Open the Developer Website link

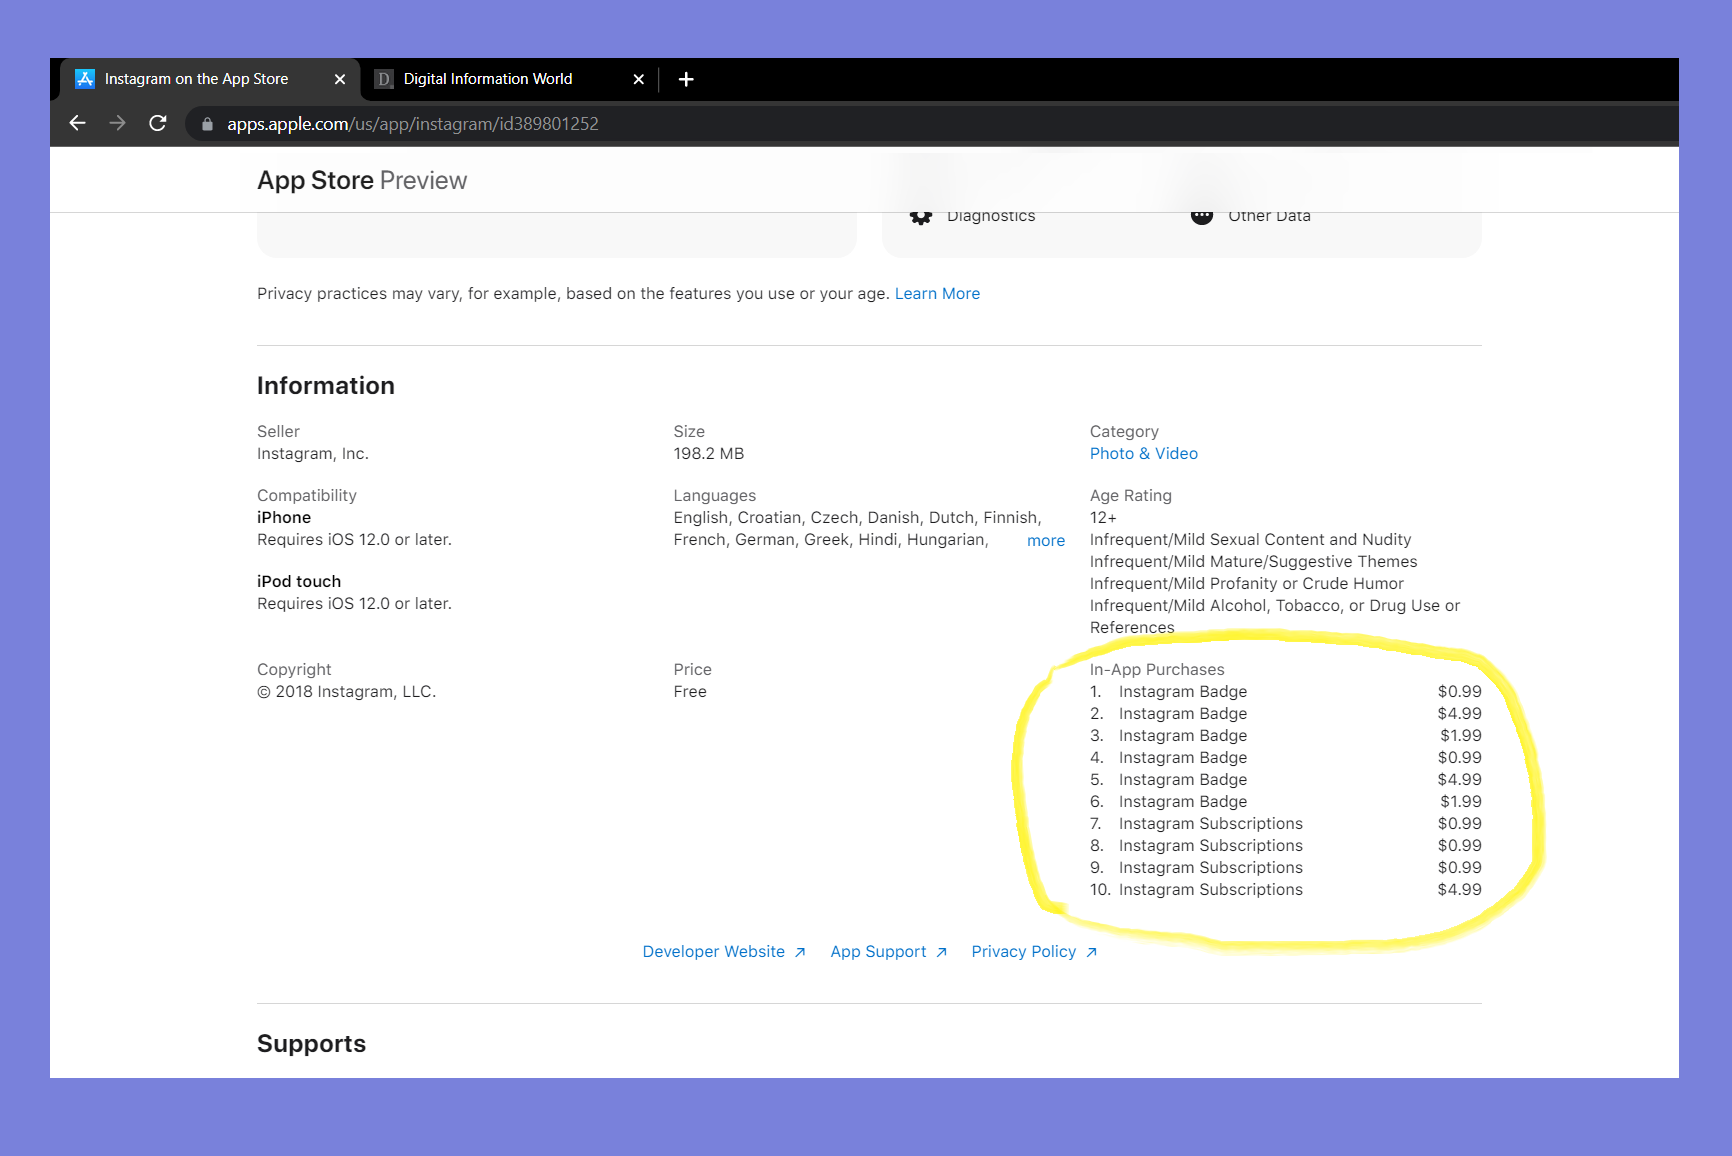(724, 952)
